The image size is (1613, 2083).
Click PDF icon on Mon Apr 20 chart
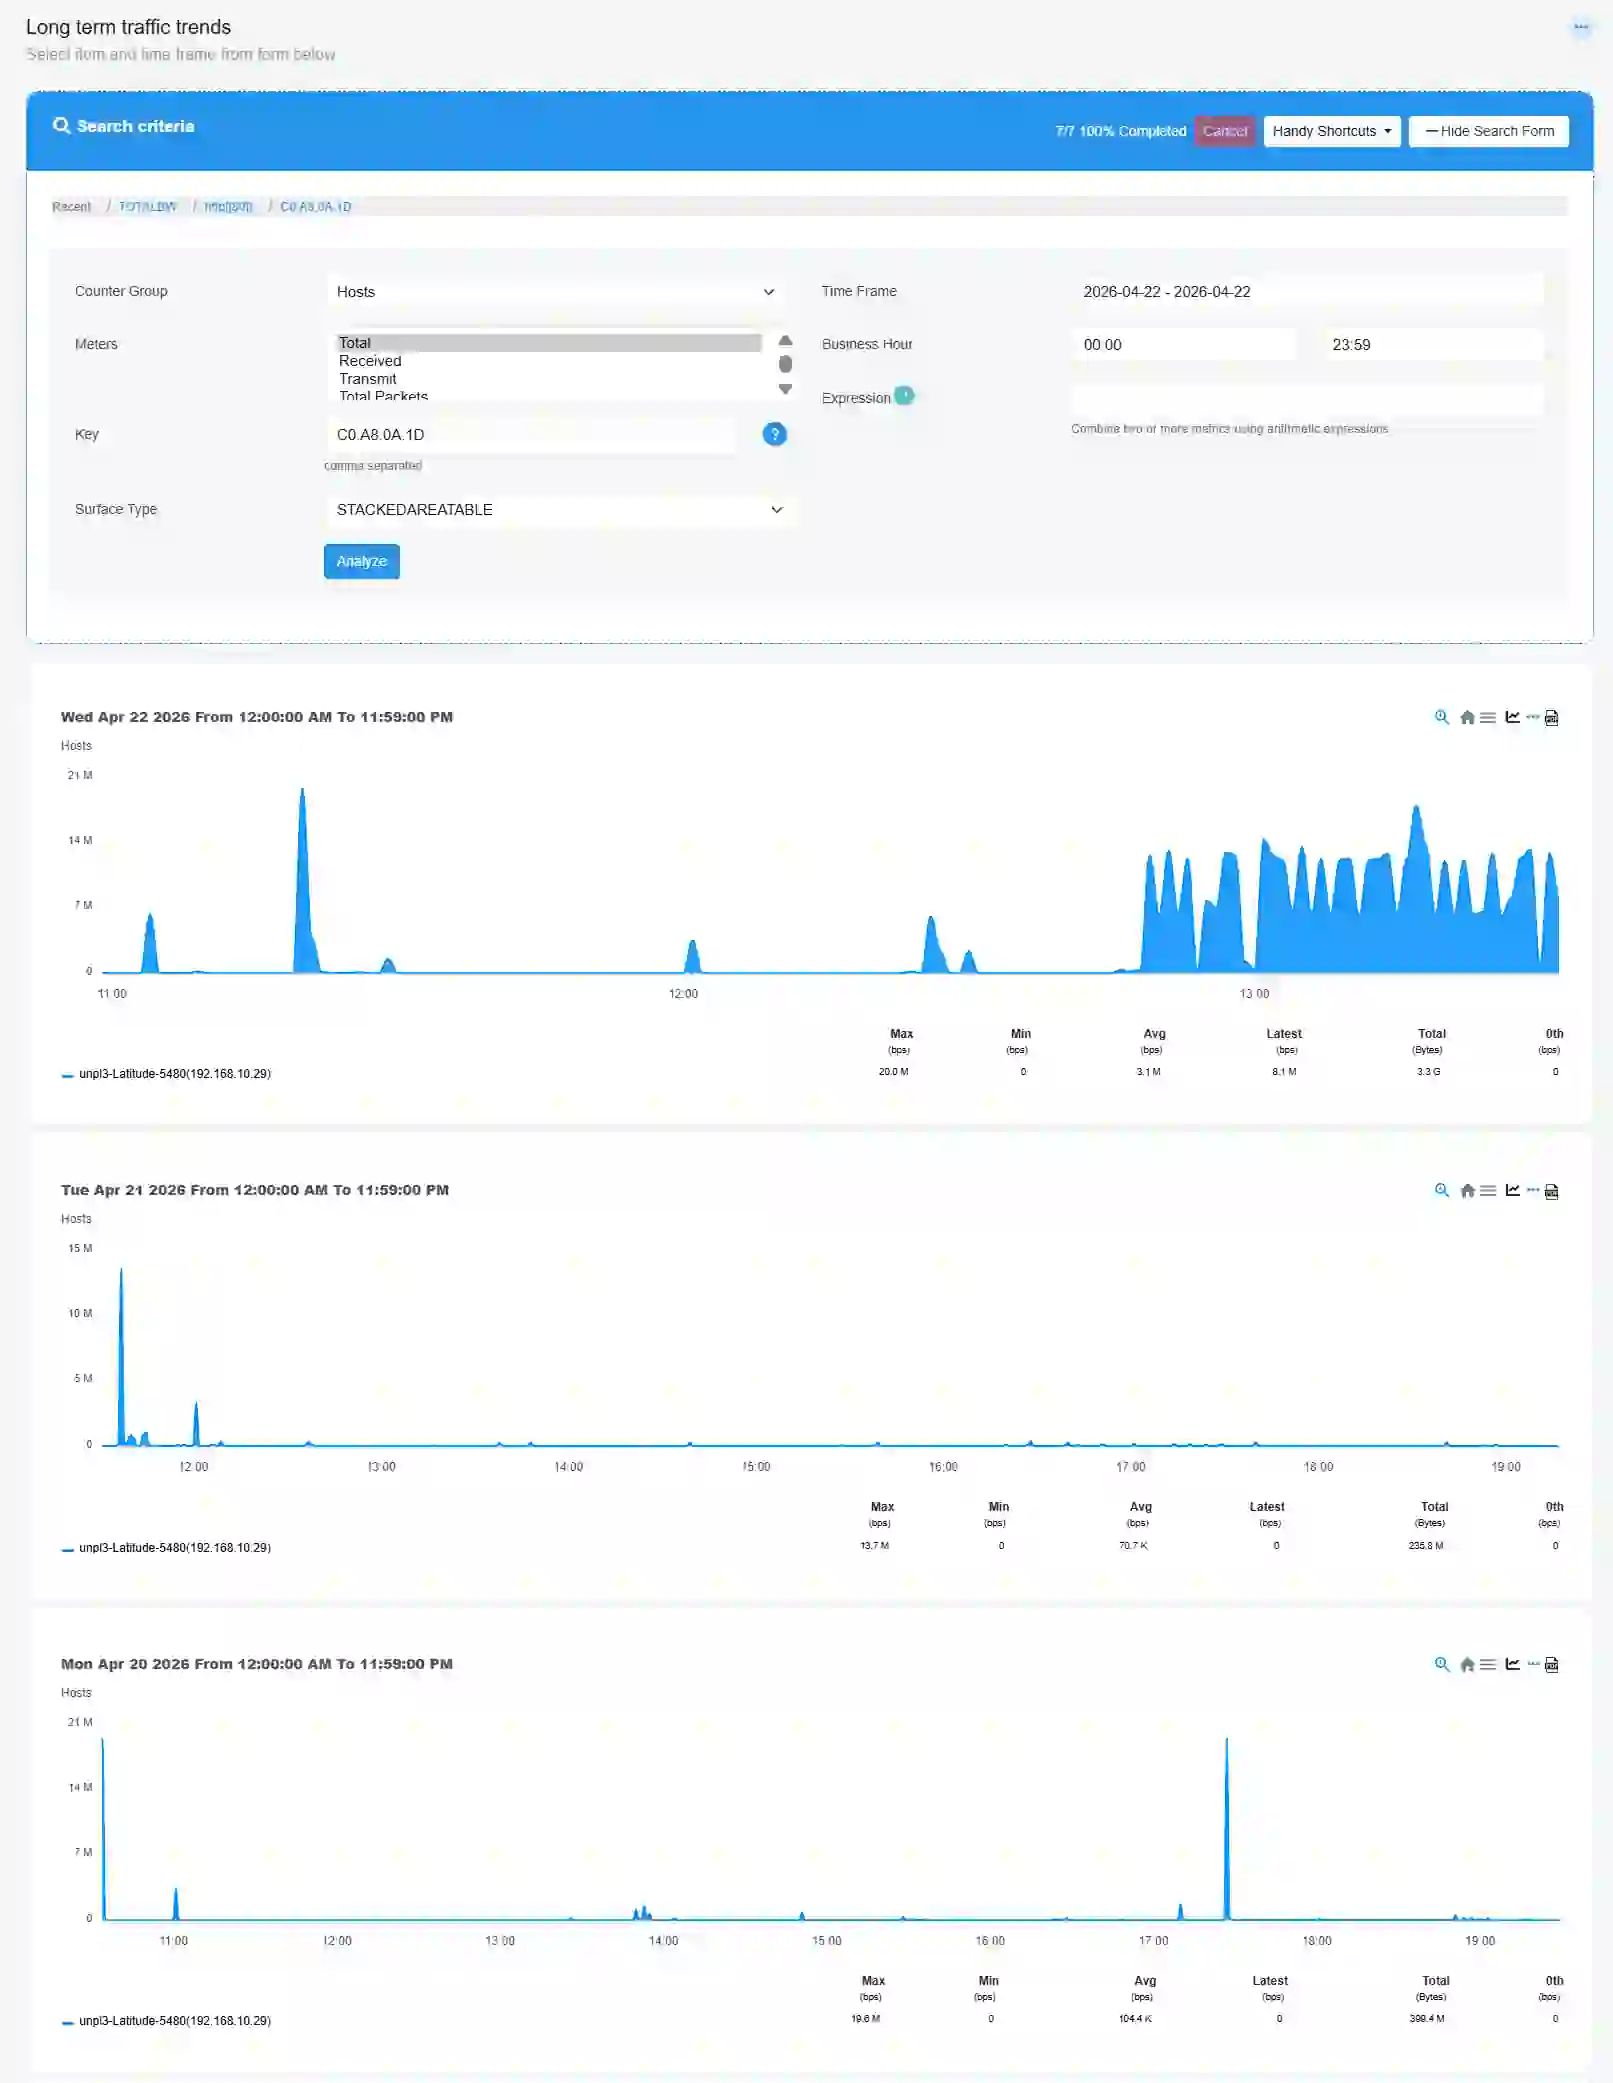point(1551,1664)
